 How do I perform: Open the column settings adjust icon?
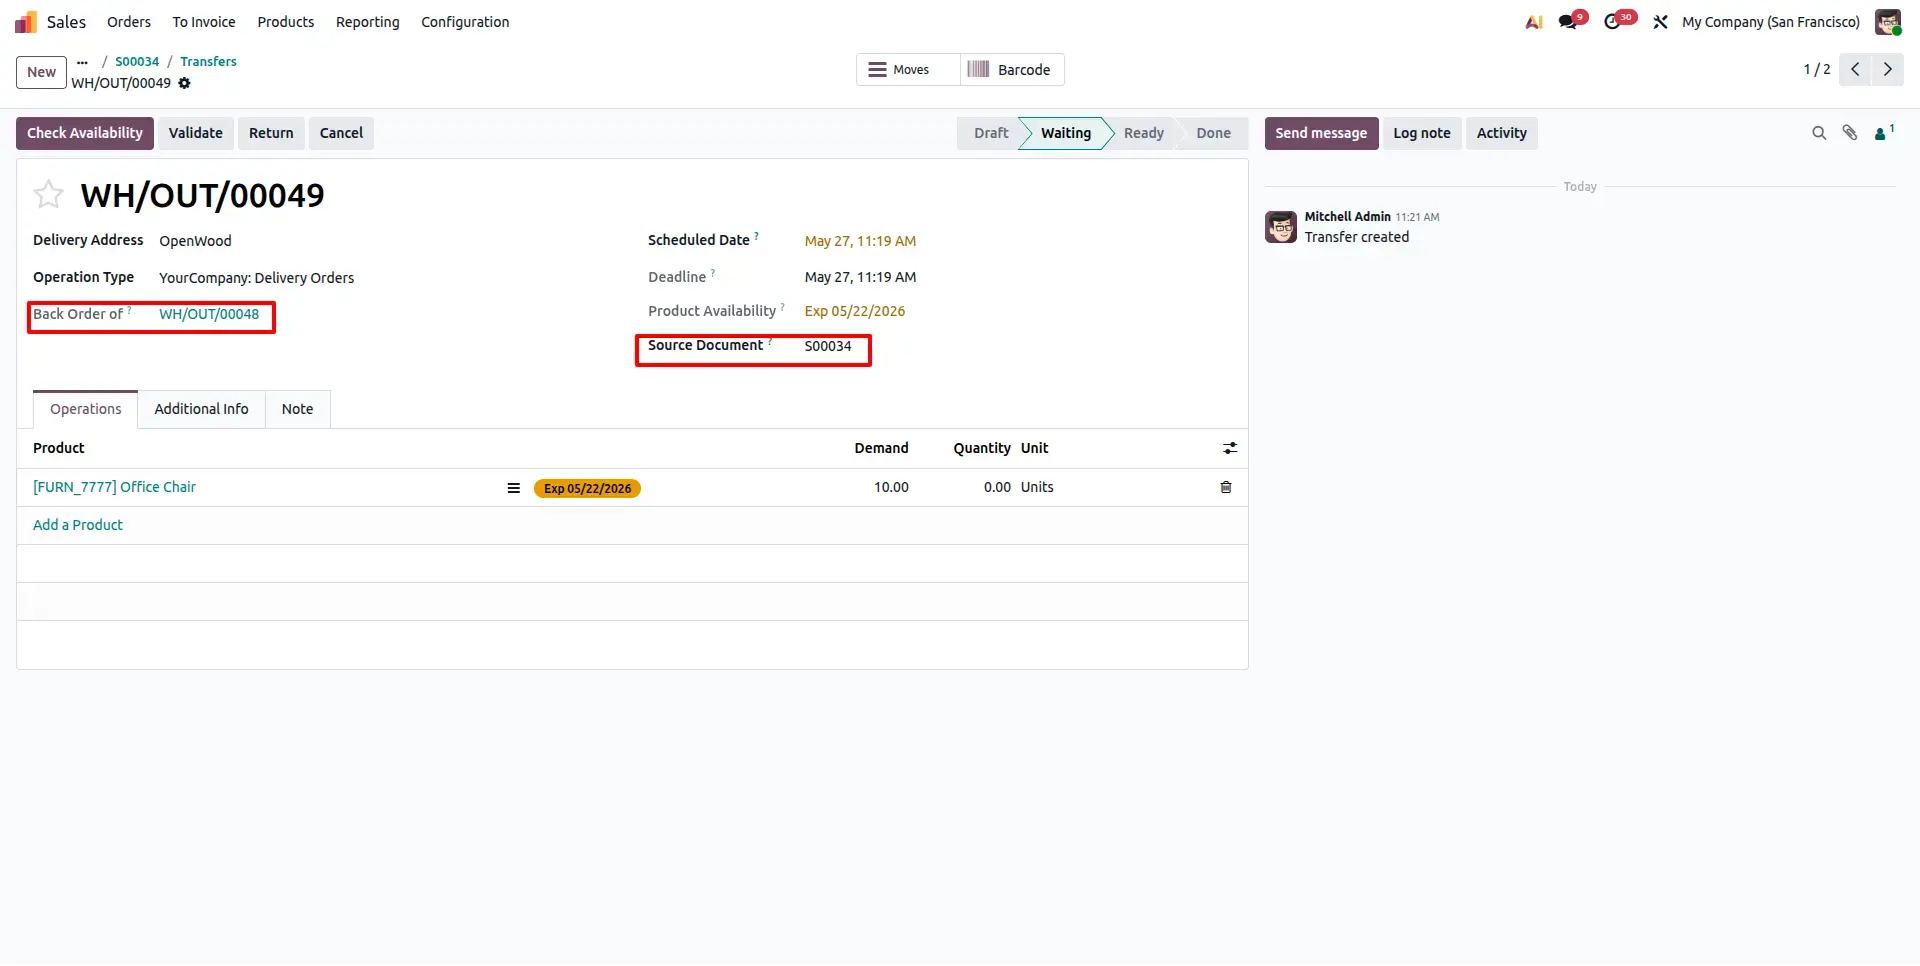click(x=1229, y=449)
